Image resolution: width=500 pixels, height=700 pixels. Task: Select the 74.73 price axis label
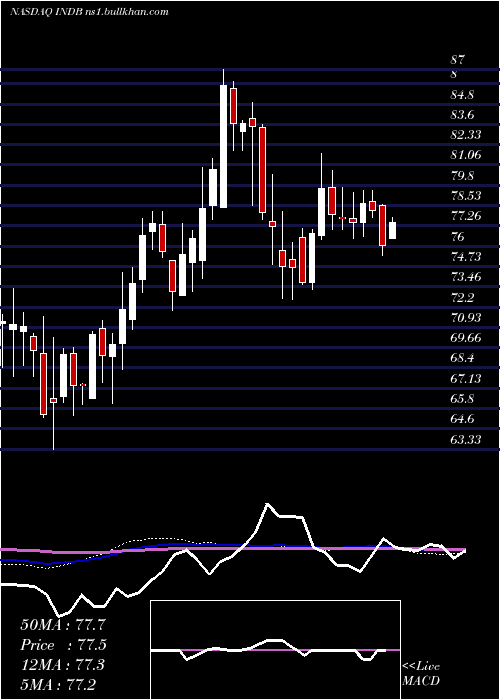pyautogui.click(x=466, y=256)
